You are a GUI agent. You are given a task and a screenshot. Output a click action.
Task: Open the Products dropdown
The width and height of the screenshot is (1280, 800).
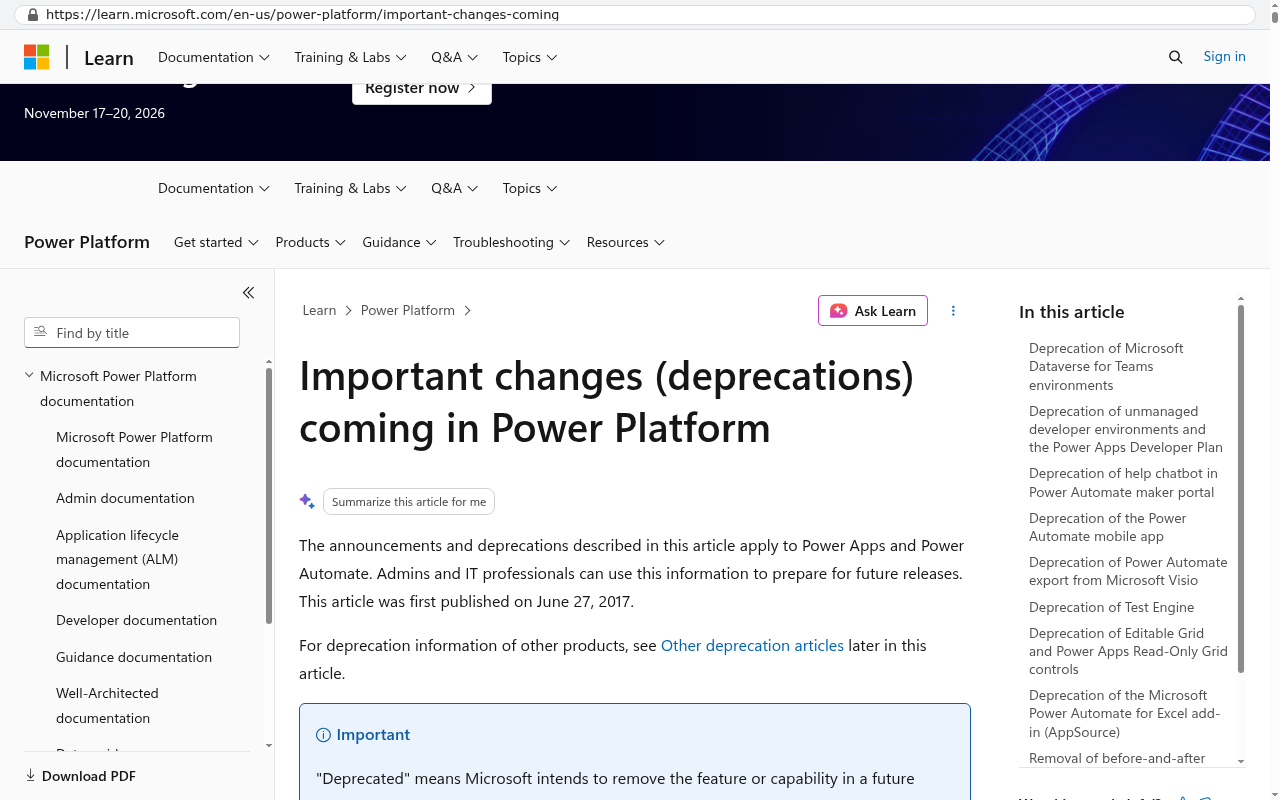point(311,242)
